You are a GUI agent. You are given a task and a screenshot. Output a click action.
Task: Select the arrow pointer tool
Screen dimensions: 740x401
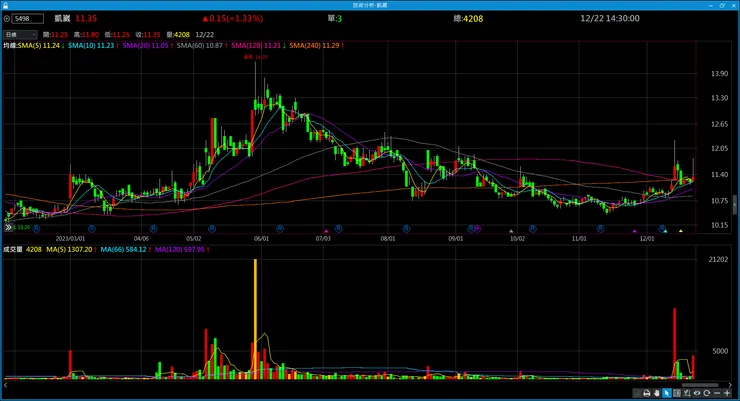click(666, 393)
